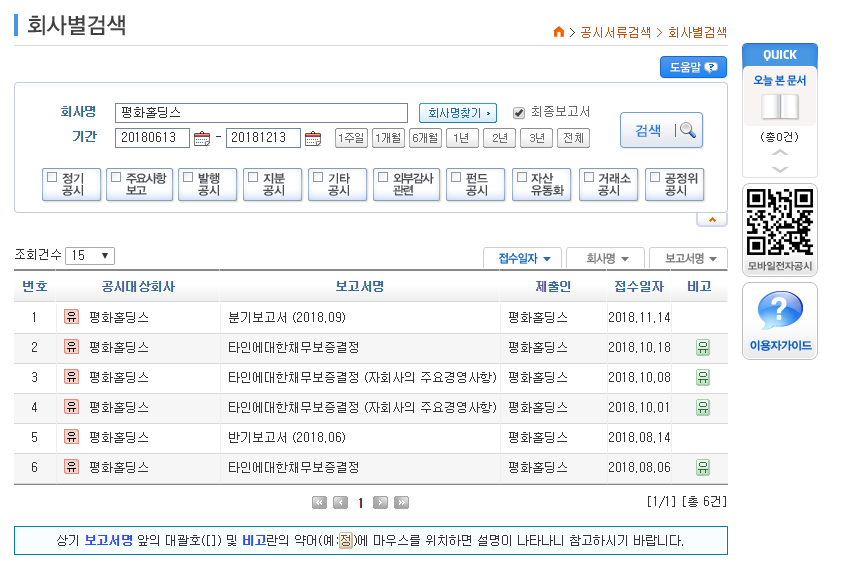Check the 공정위공시 filter
This screenshot has height=580, width=853.
[655, 177]
